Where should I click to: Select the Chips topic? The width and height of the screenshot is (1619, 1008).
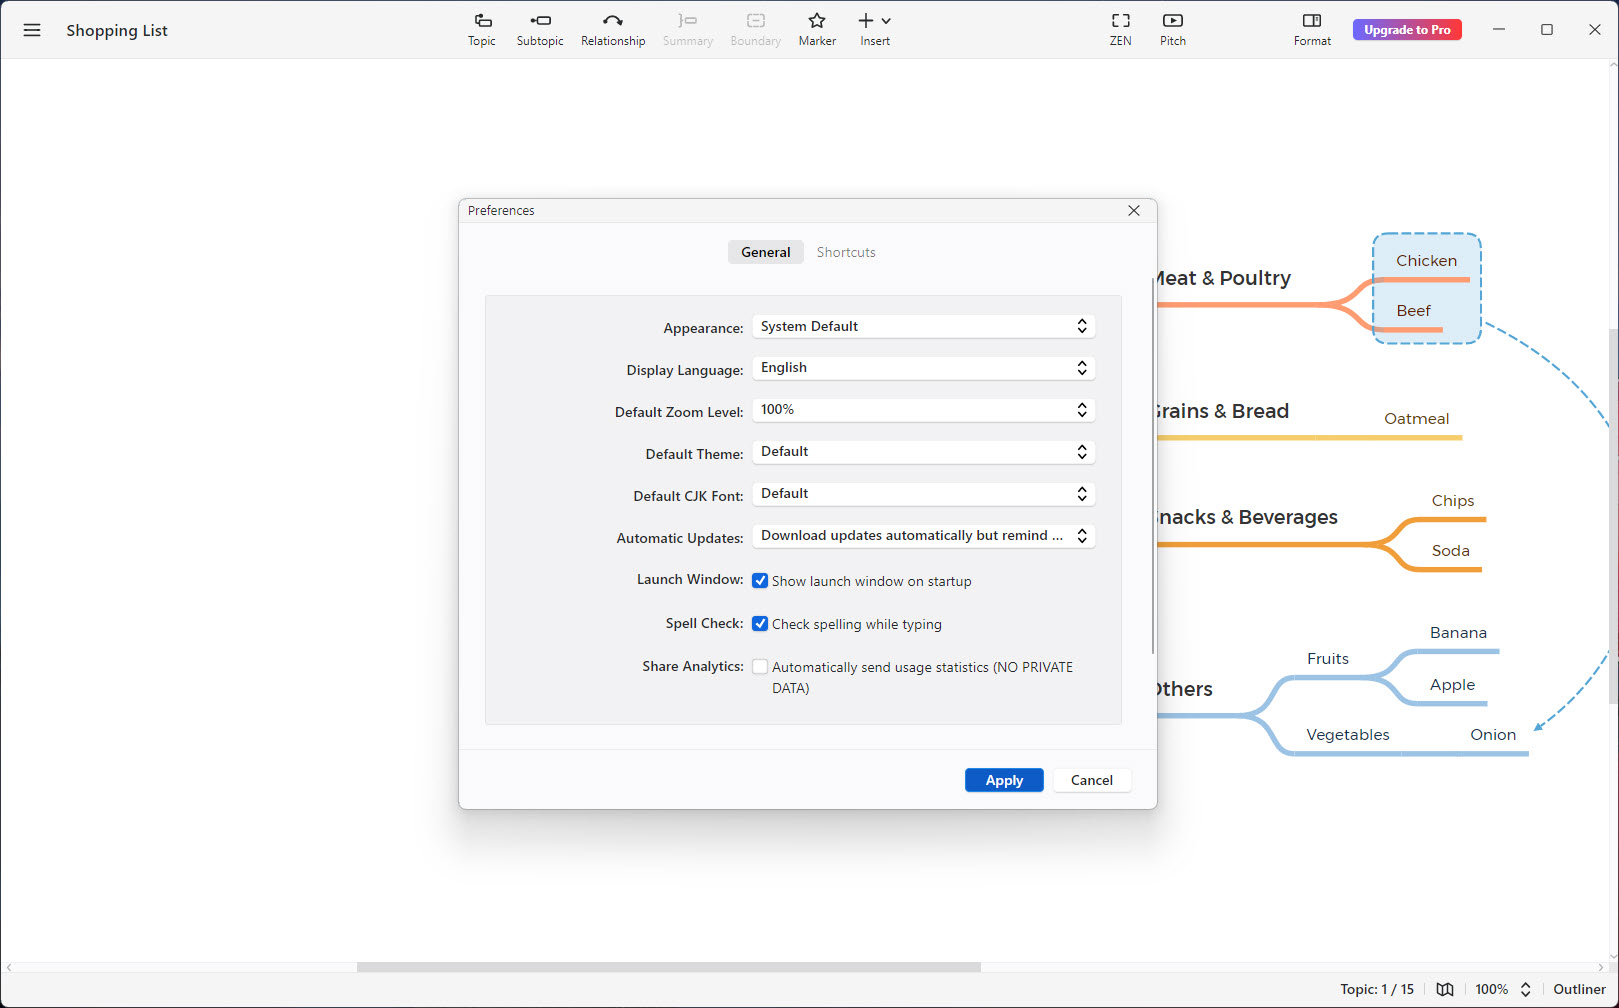pos(1452,501)
